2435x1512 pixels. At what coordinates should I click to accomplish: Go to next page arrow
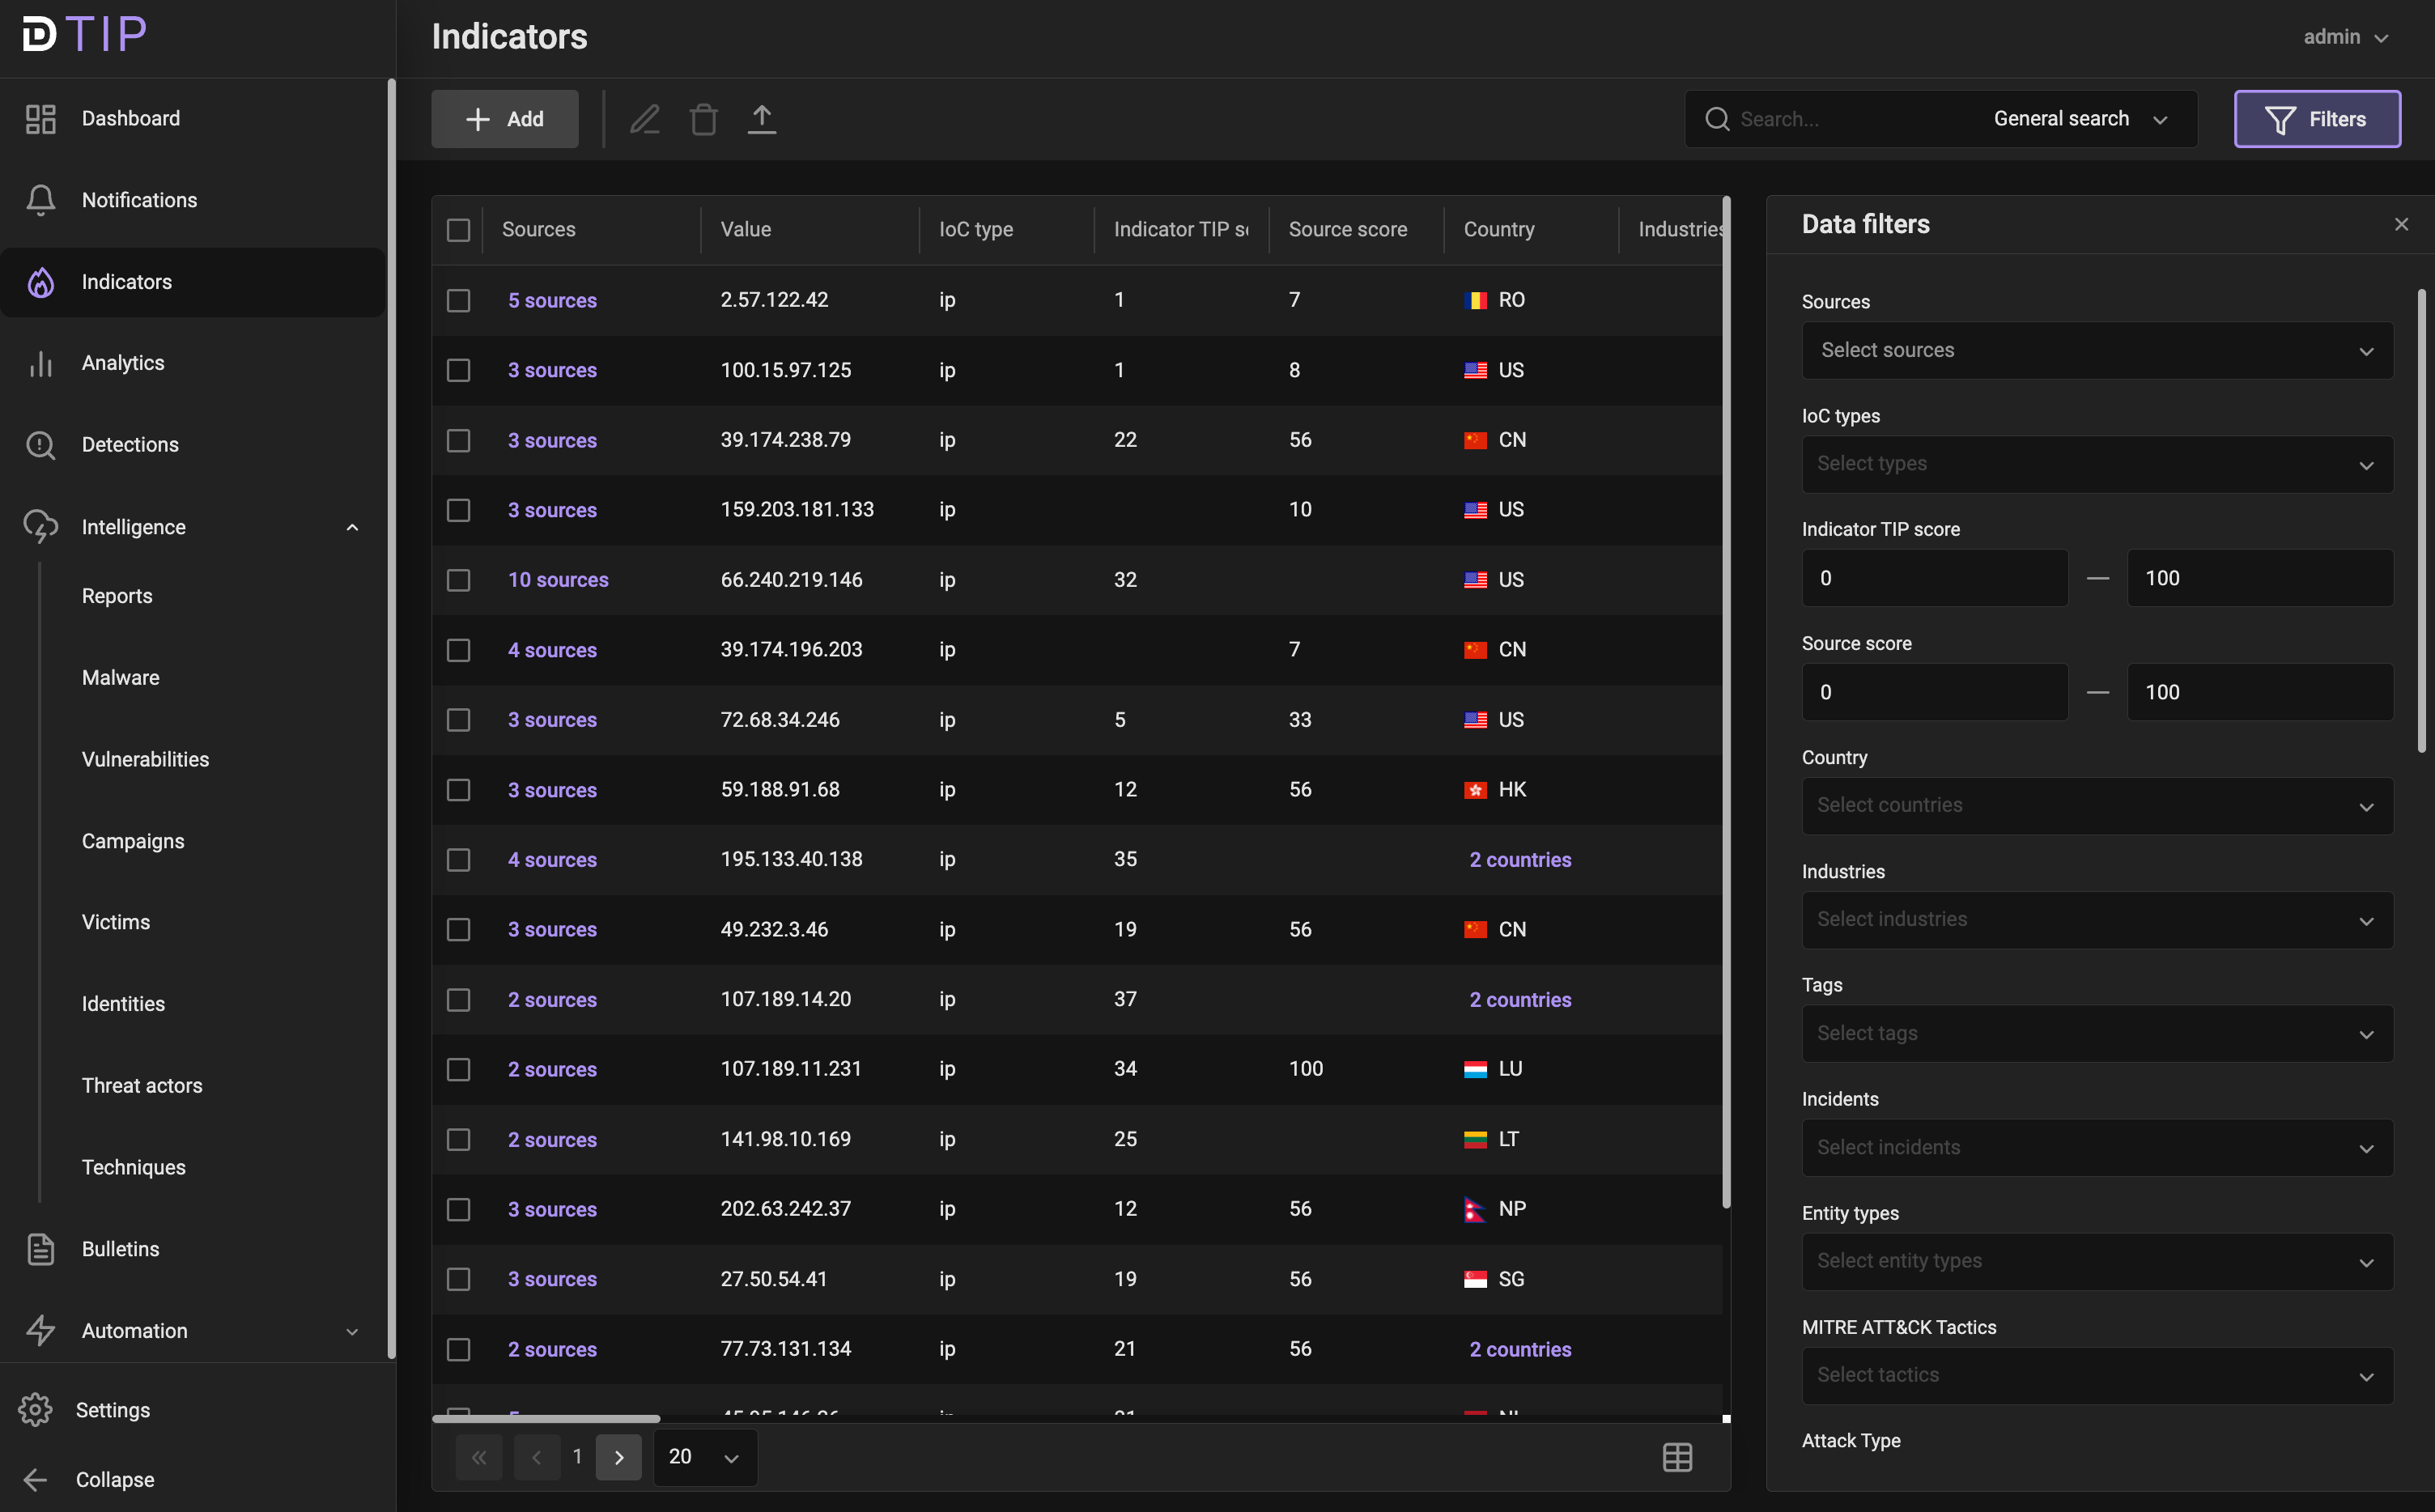pyautogui.click(x=619, y=1457)
